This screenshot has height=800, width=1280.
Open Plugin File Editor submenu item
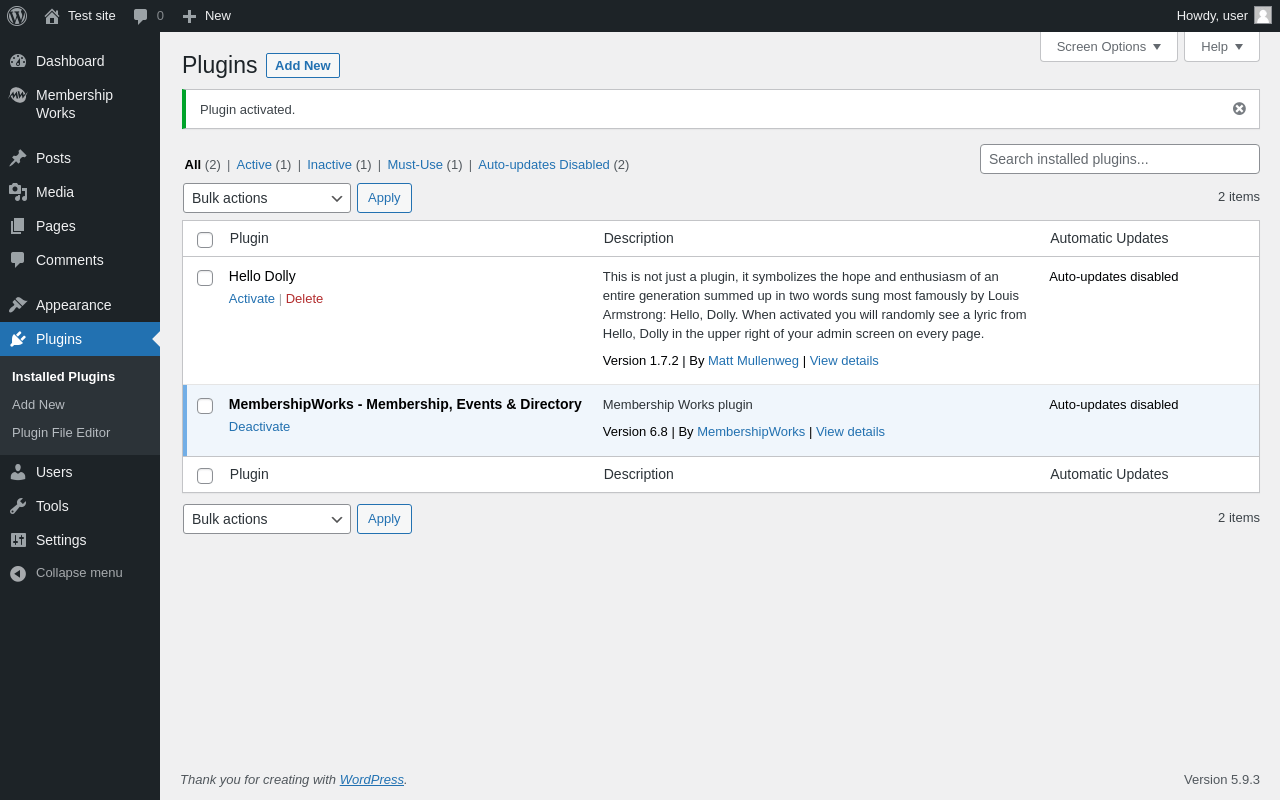(x=61, y=433)
